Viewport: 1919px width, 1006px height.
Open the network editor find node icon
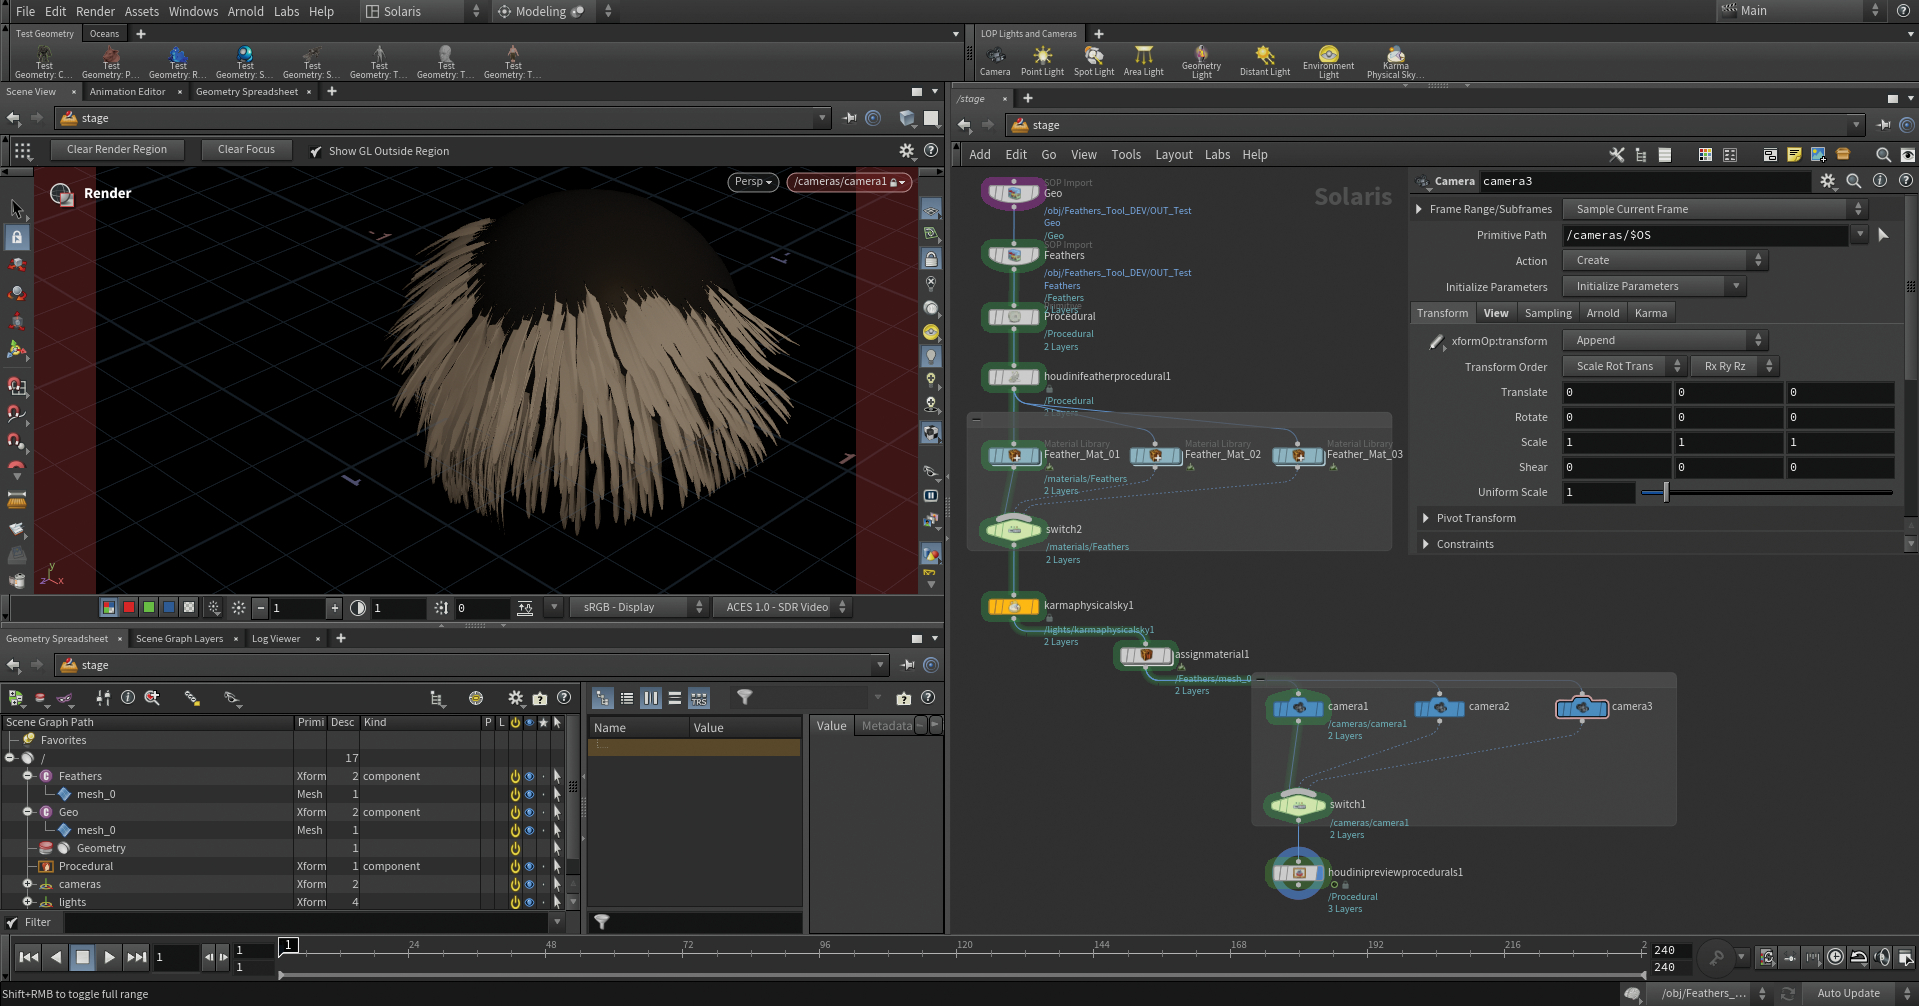click(x=1883, y=155)
